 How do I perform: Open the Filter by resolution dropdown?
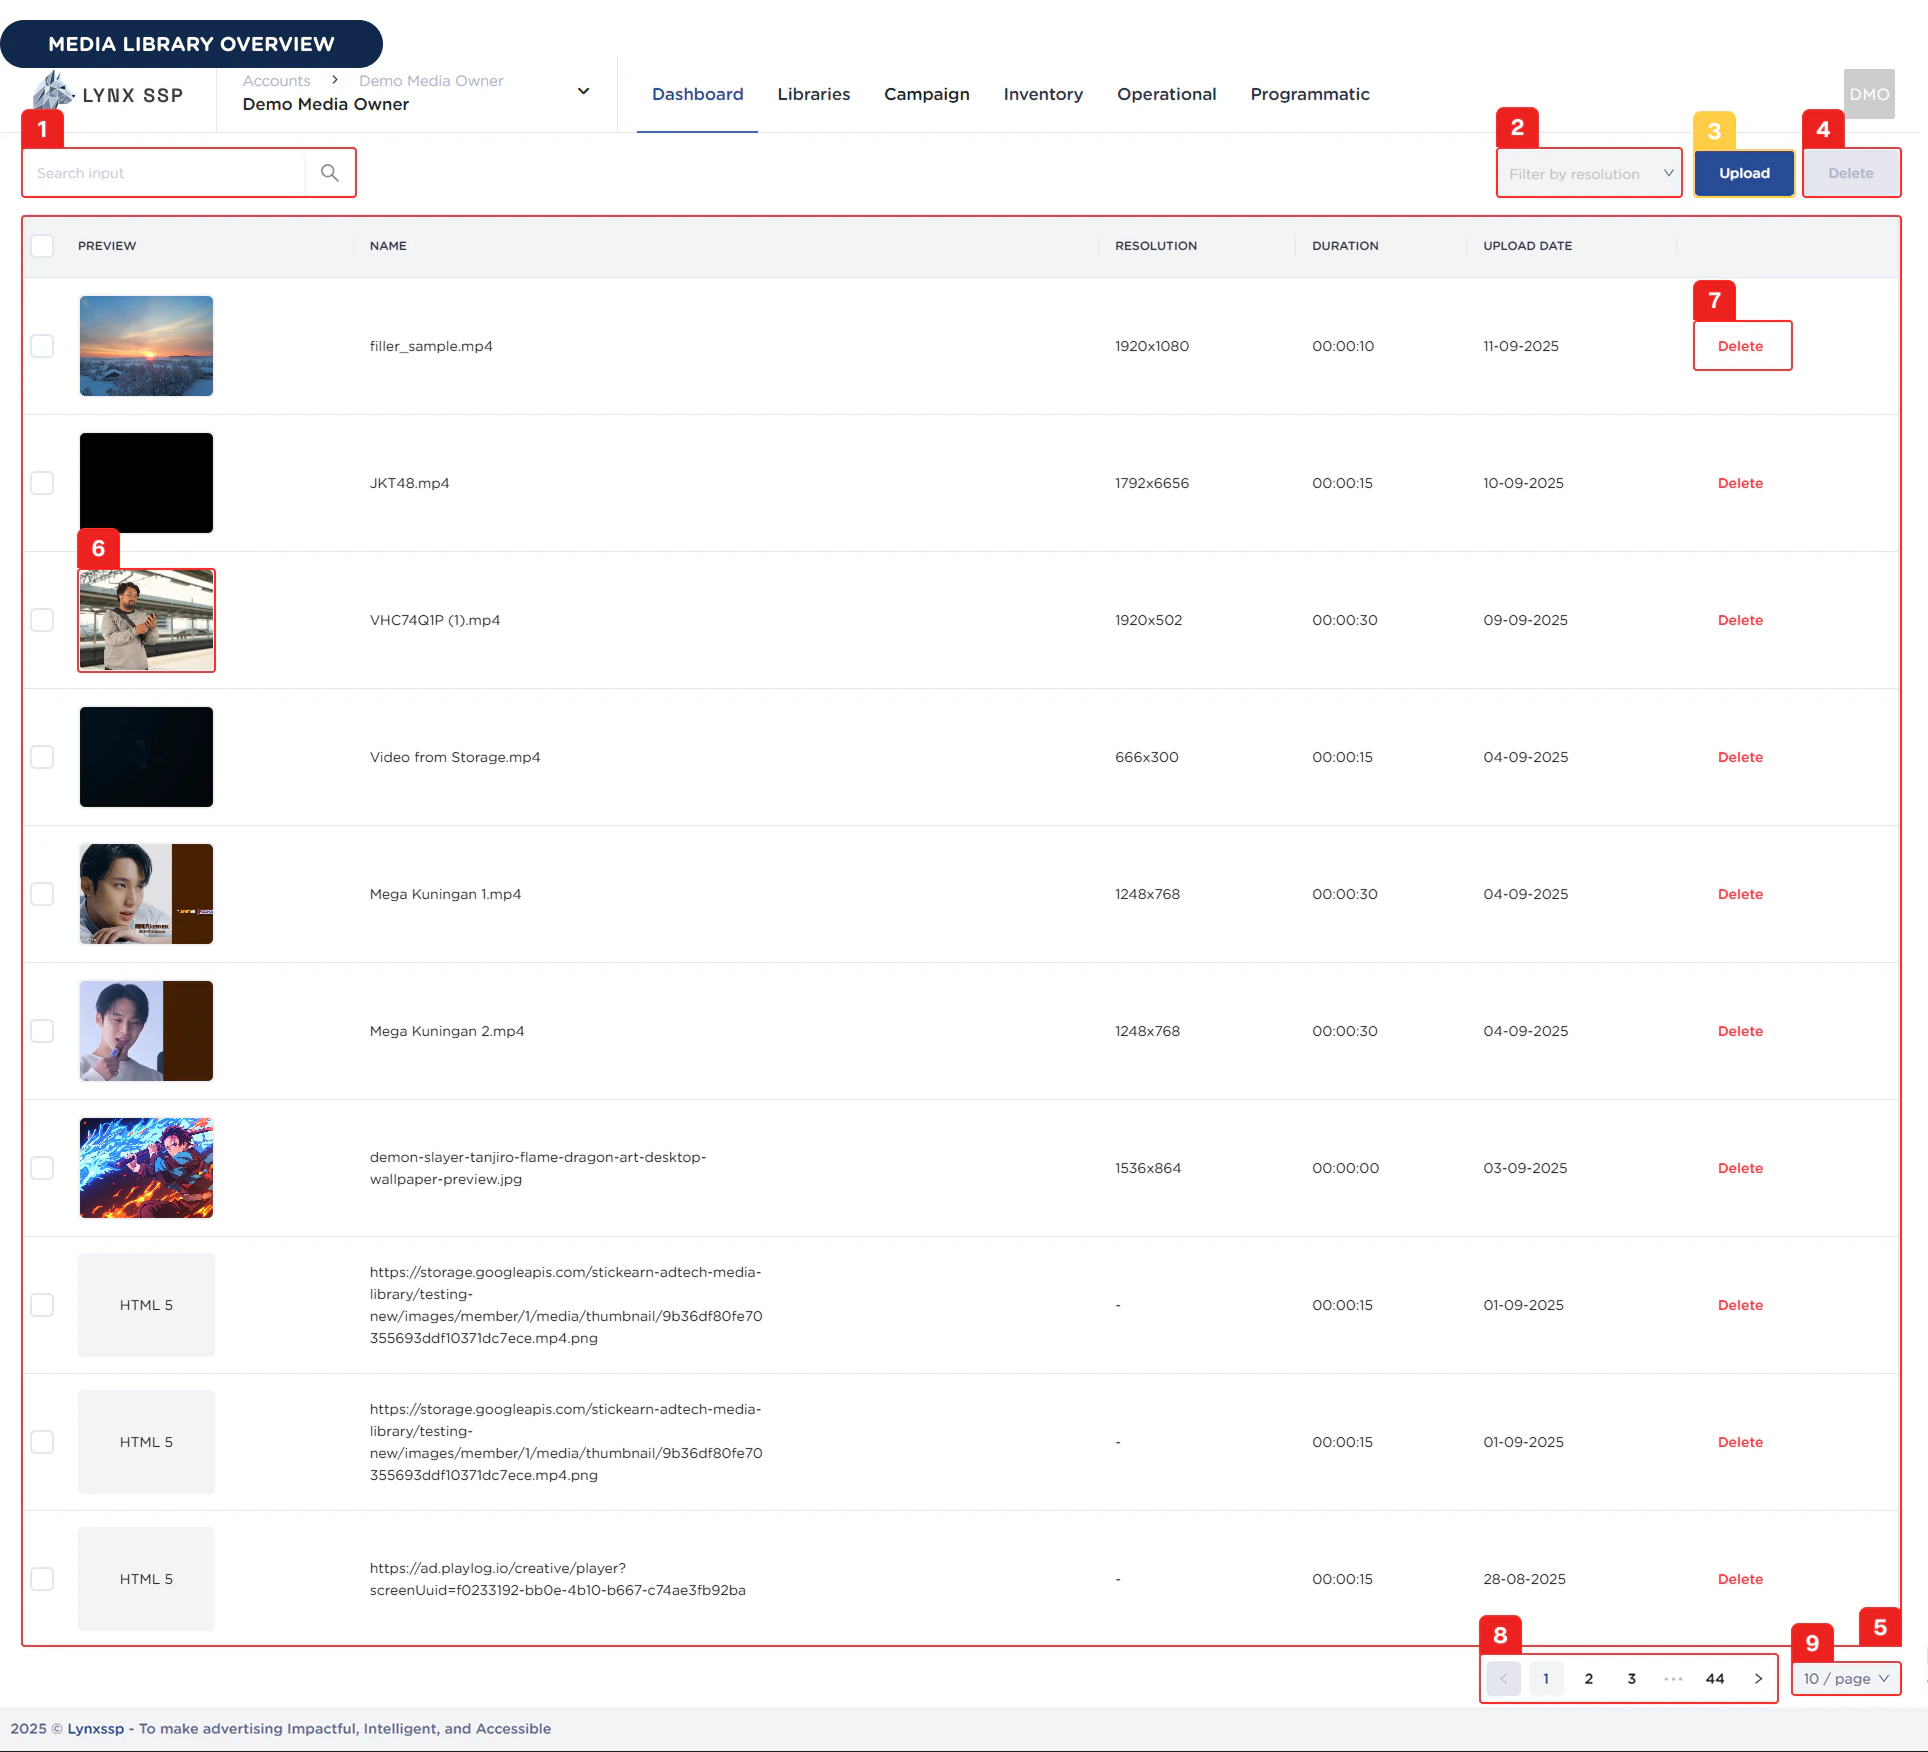click(x=1589, y=172)
